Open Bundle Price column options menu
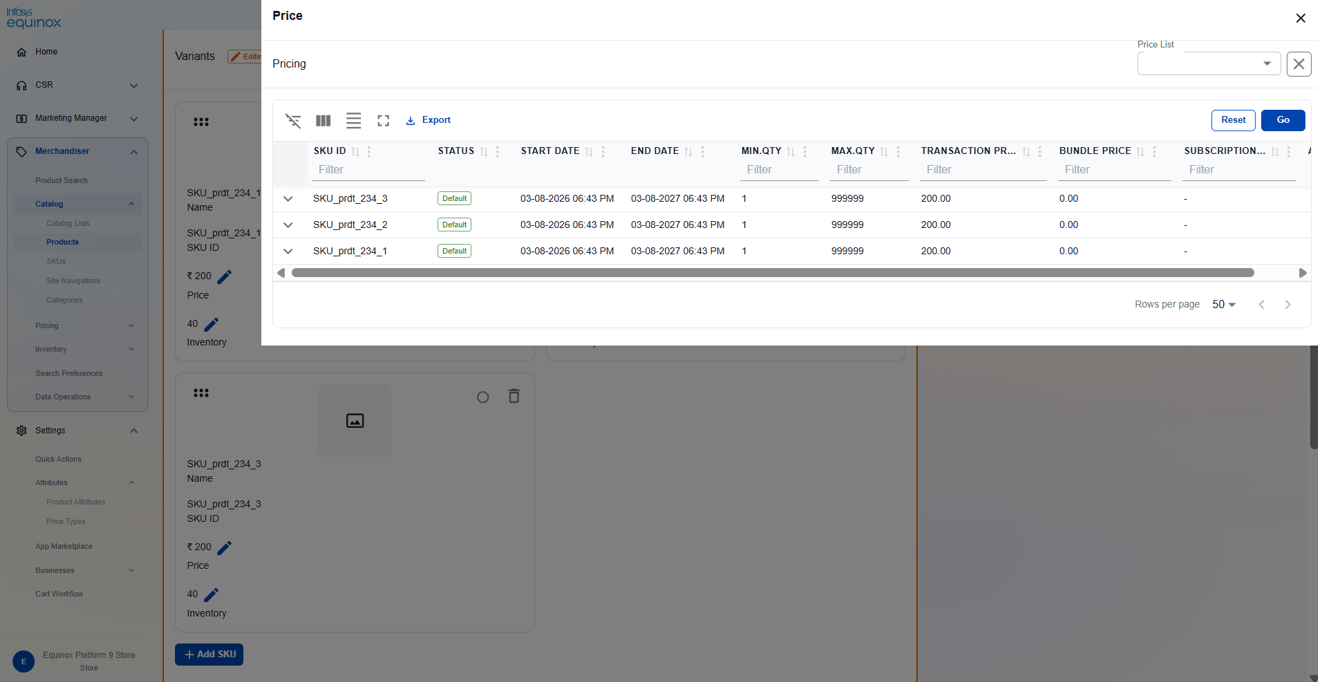This screenshot has width=1318, height=682. (x=1154, y=152)
